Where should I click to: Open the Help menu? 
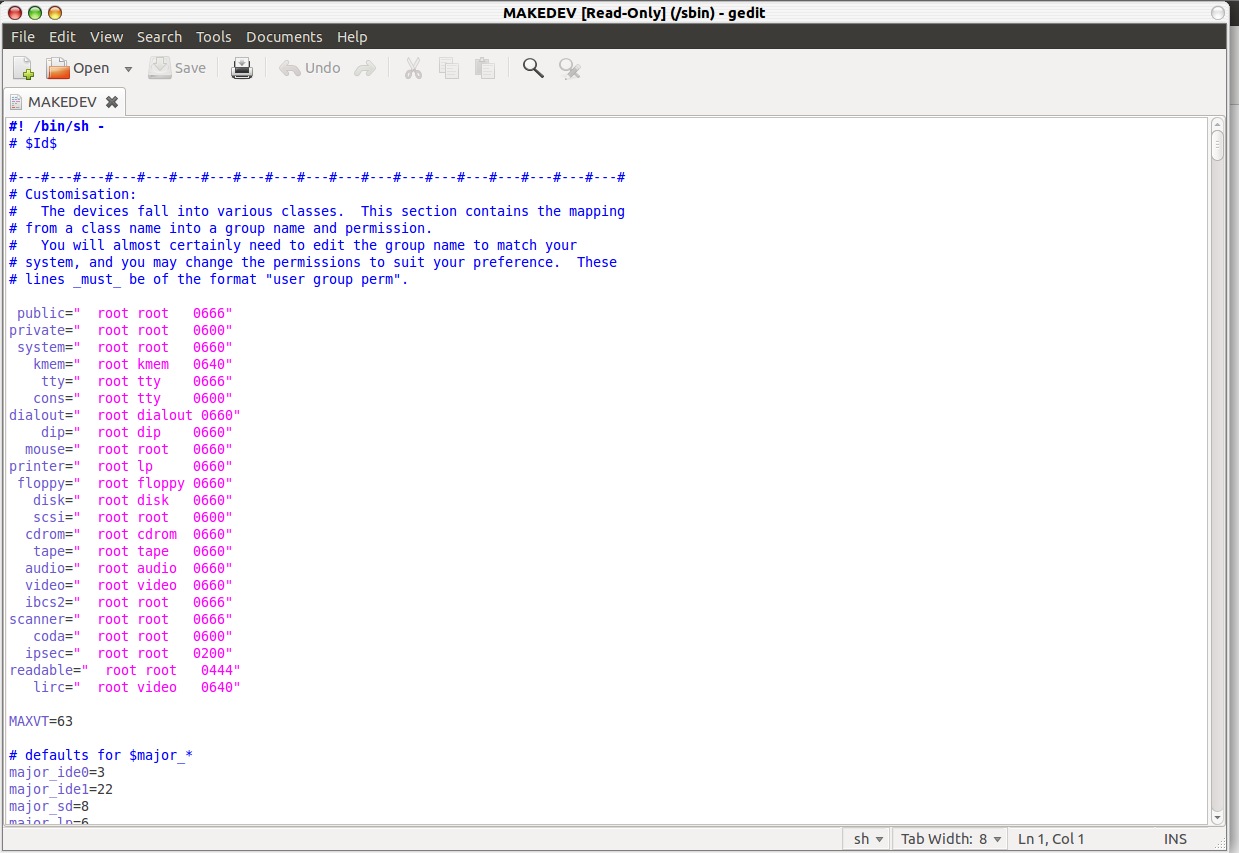352,37
